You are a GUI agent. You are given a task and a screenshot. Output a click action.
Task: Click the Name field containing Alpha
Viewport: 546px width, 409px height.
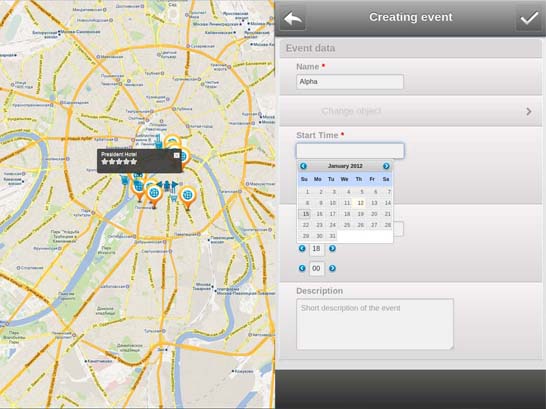point(350,82)
